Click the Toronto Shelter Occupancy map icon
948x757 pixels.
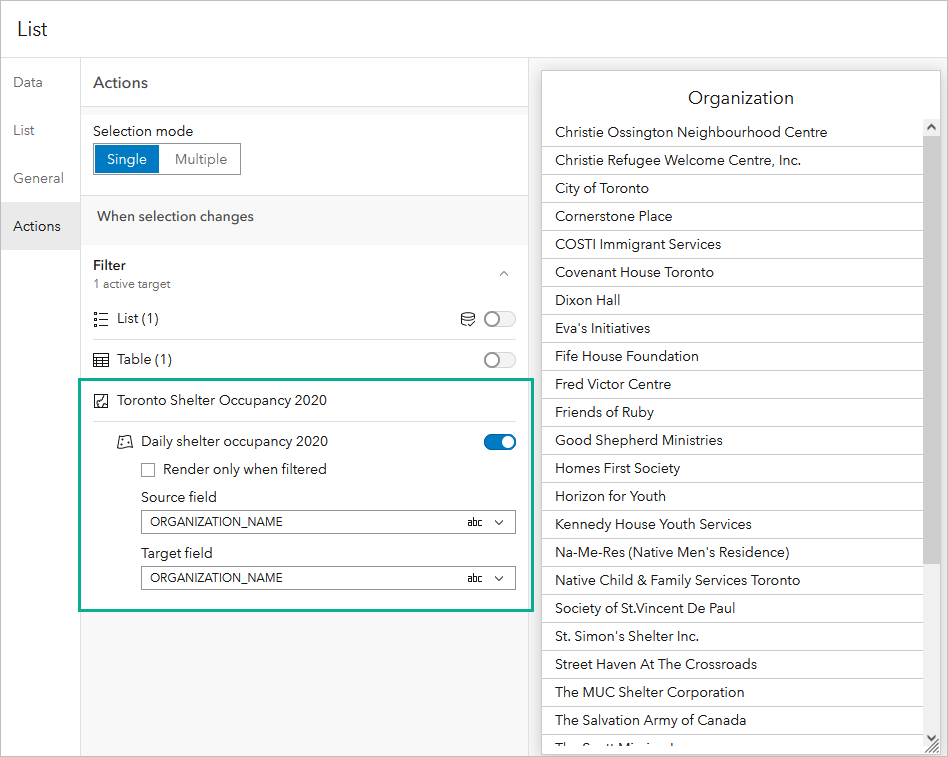pyautogui.click(x=100, y=401)
